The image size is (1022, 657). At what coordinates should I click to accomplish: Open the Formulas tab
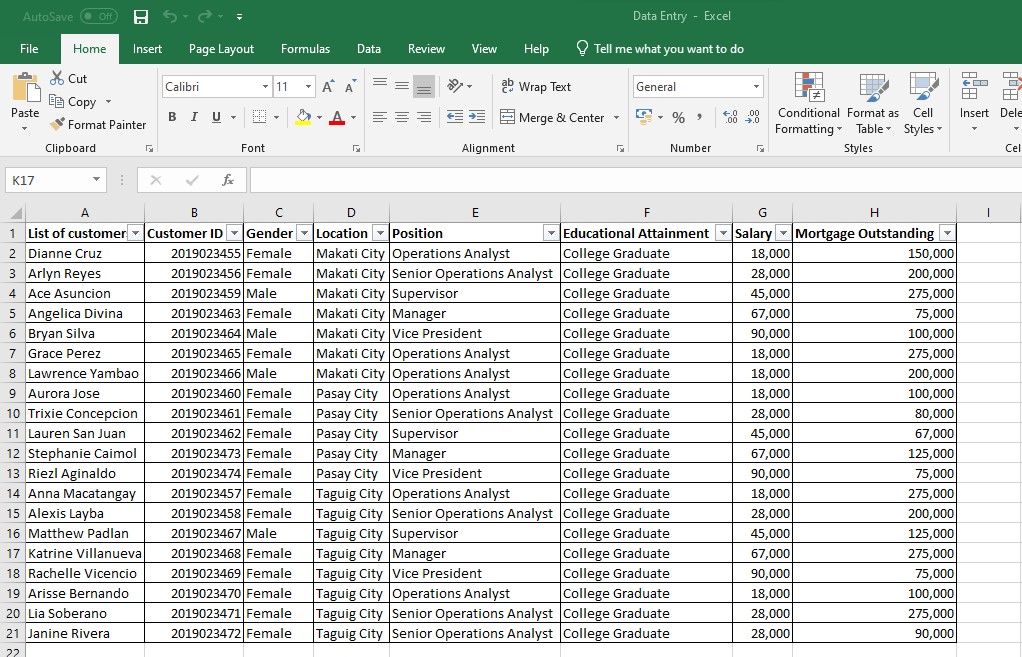tap(305, 49)
